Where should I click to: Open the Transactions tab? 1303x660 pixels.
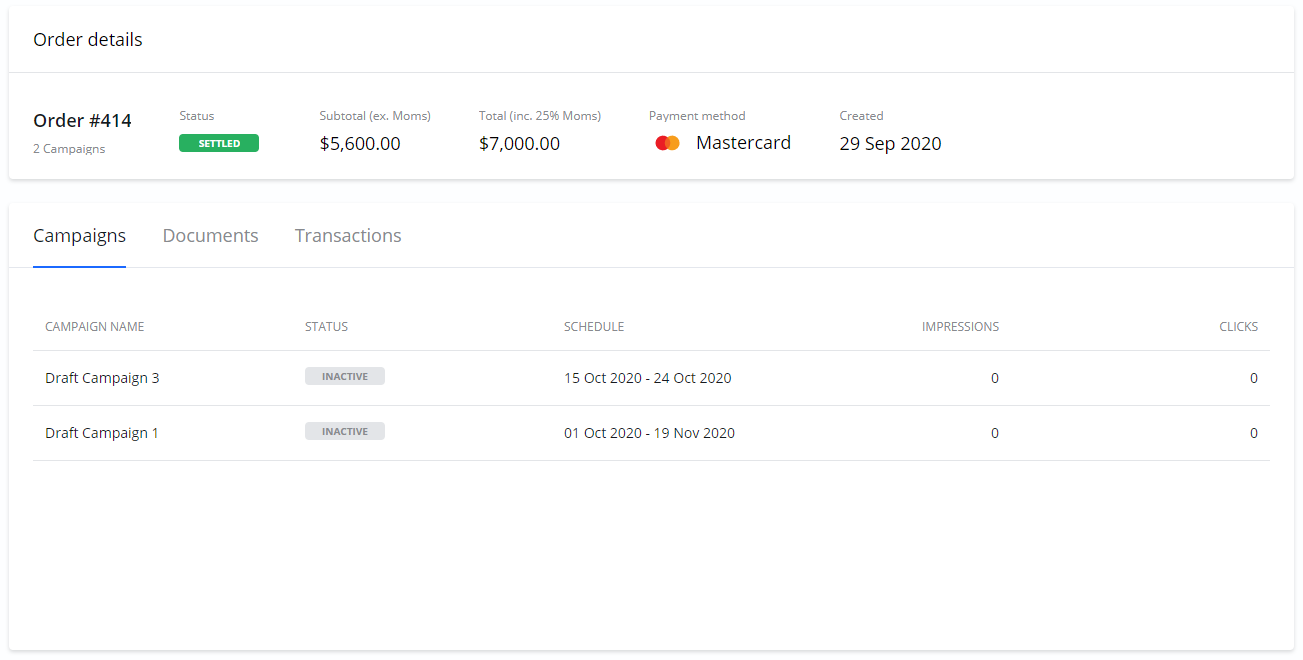point(348,236)
